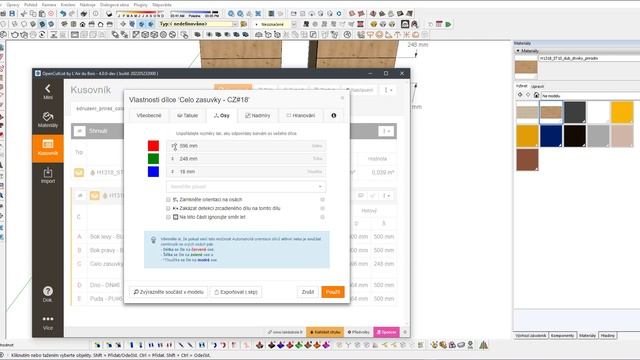Click the collapse icon beside Shrnutí
This screenshot has height=360, width=640.
click(80, 131)
